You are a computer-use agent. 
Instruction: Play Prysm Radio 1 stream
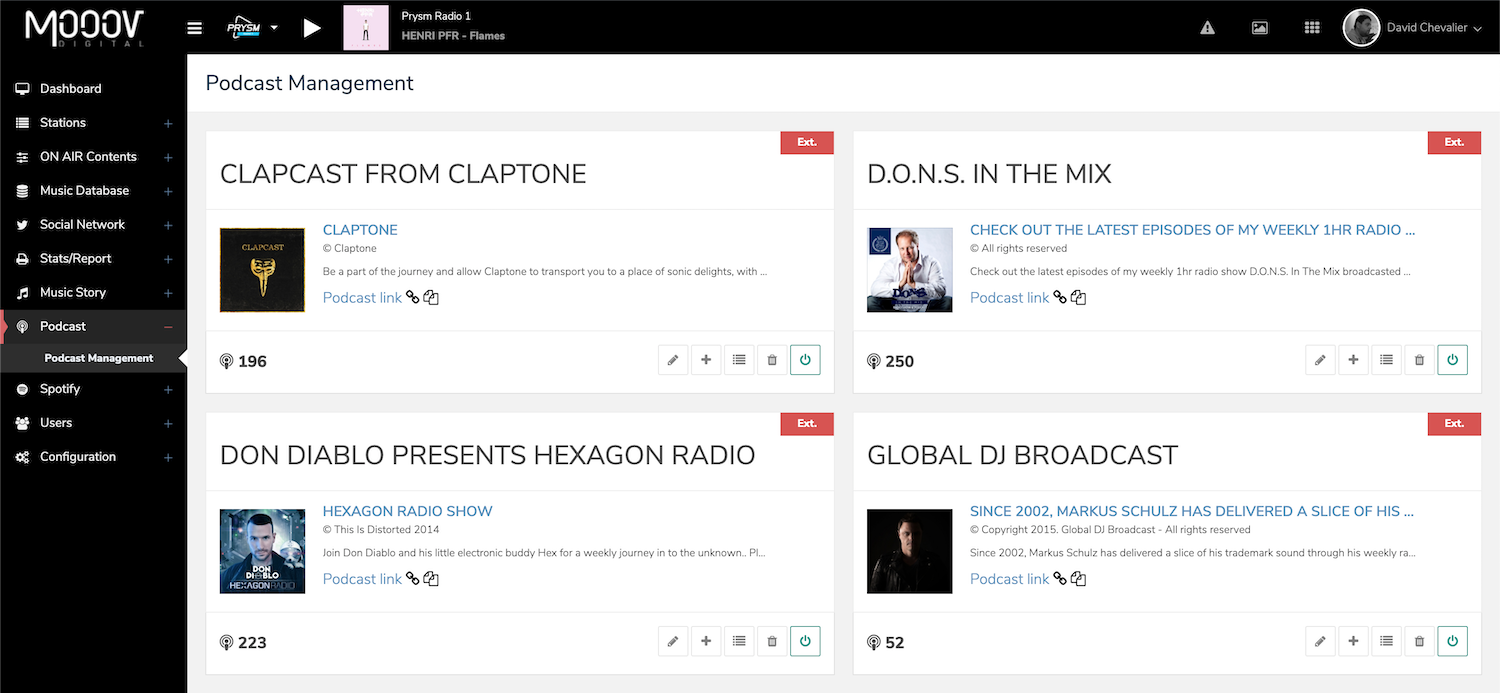[x=312, y=28]
